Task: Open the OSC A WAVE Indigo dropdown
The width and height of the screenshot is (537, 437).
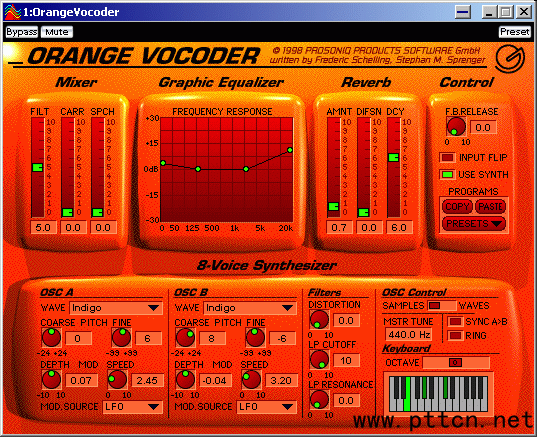Action: coord(116,308)
